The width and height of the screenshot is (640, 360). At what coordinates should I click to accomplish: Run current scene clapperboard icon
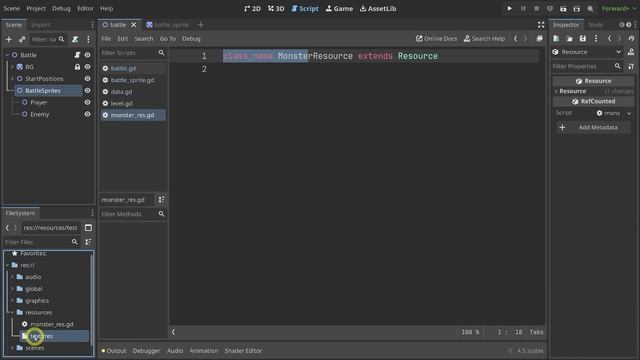point(563,9)
